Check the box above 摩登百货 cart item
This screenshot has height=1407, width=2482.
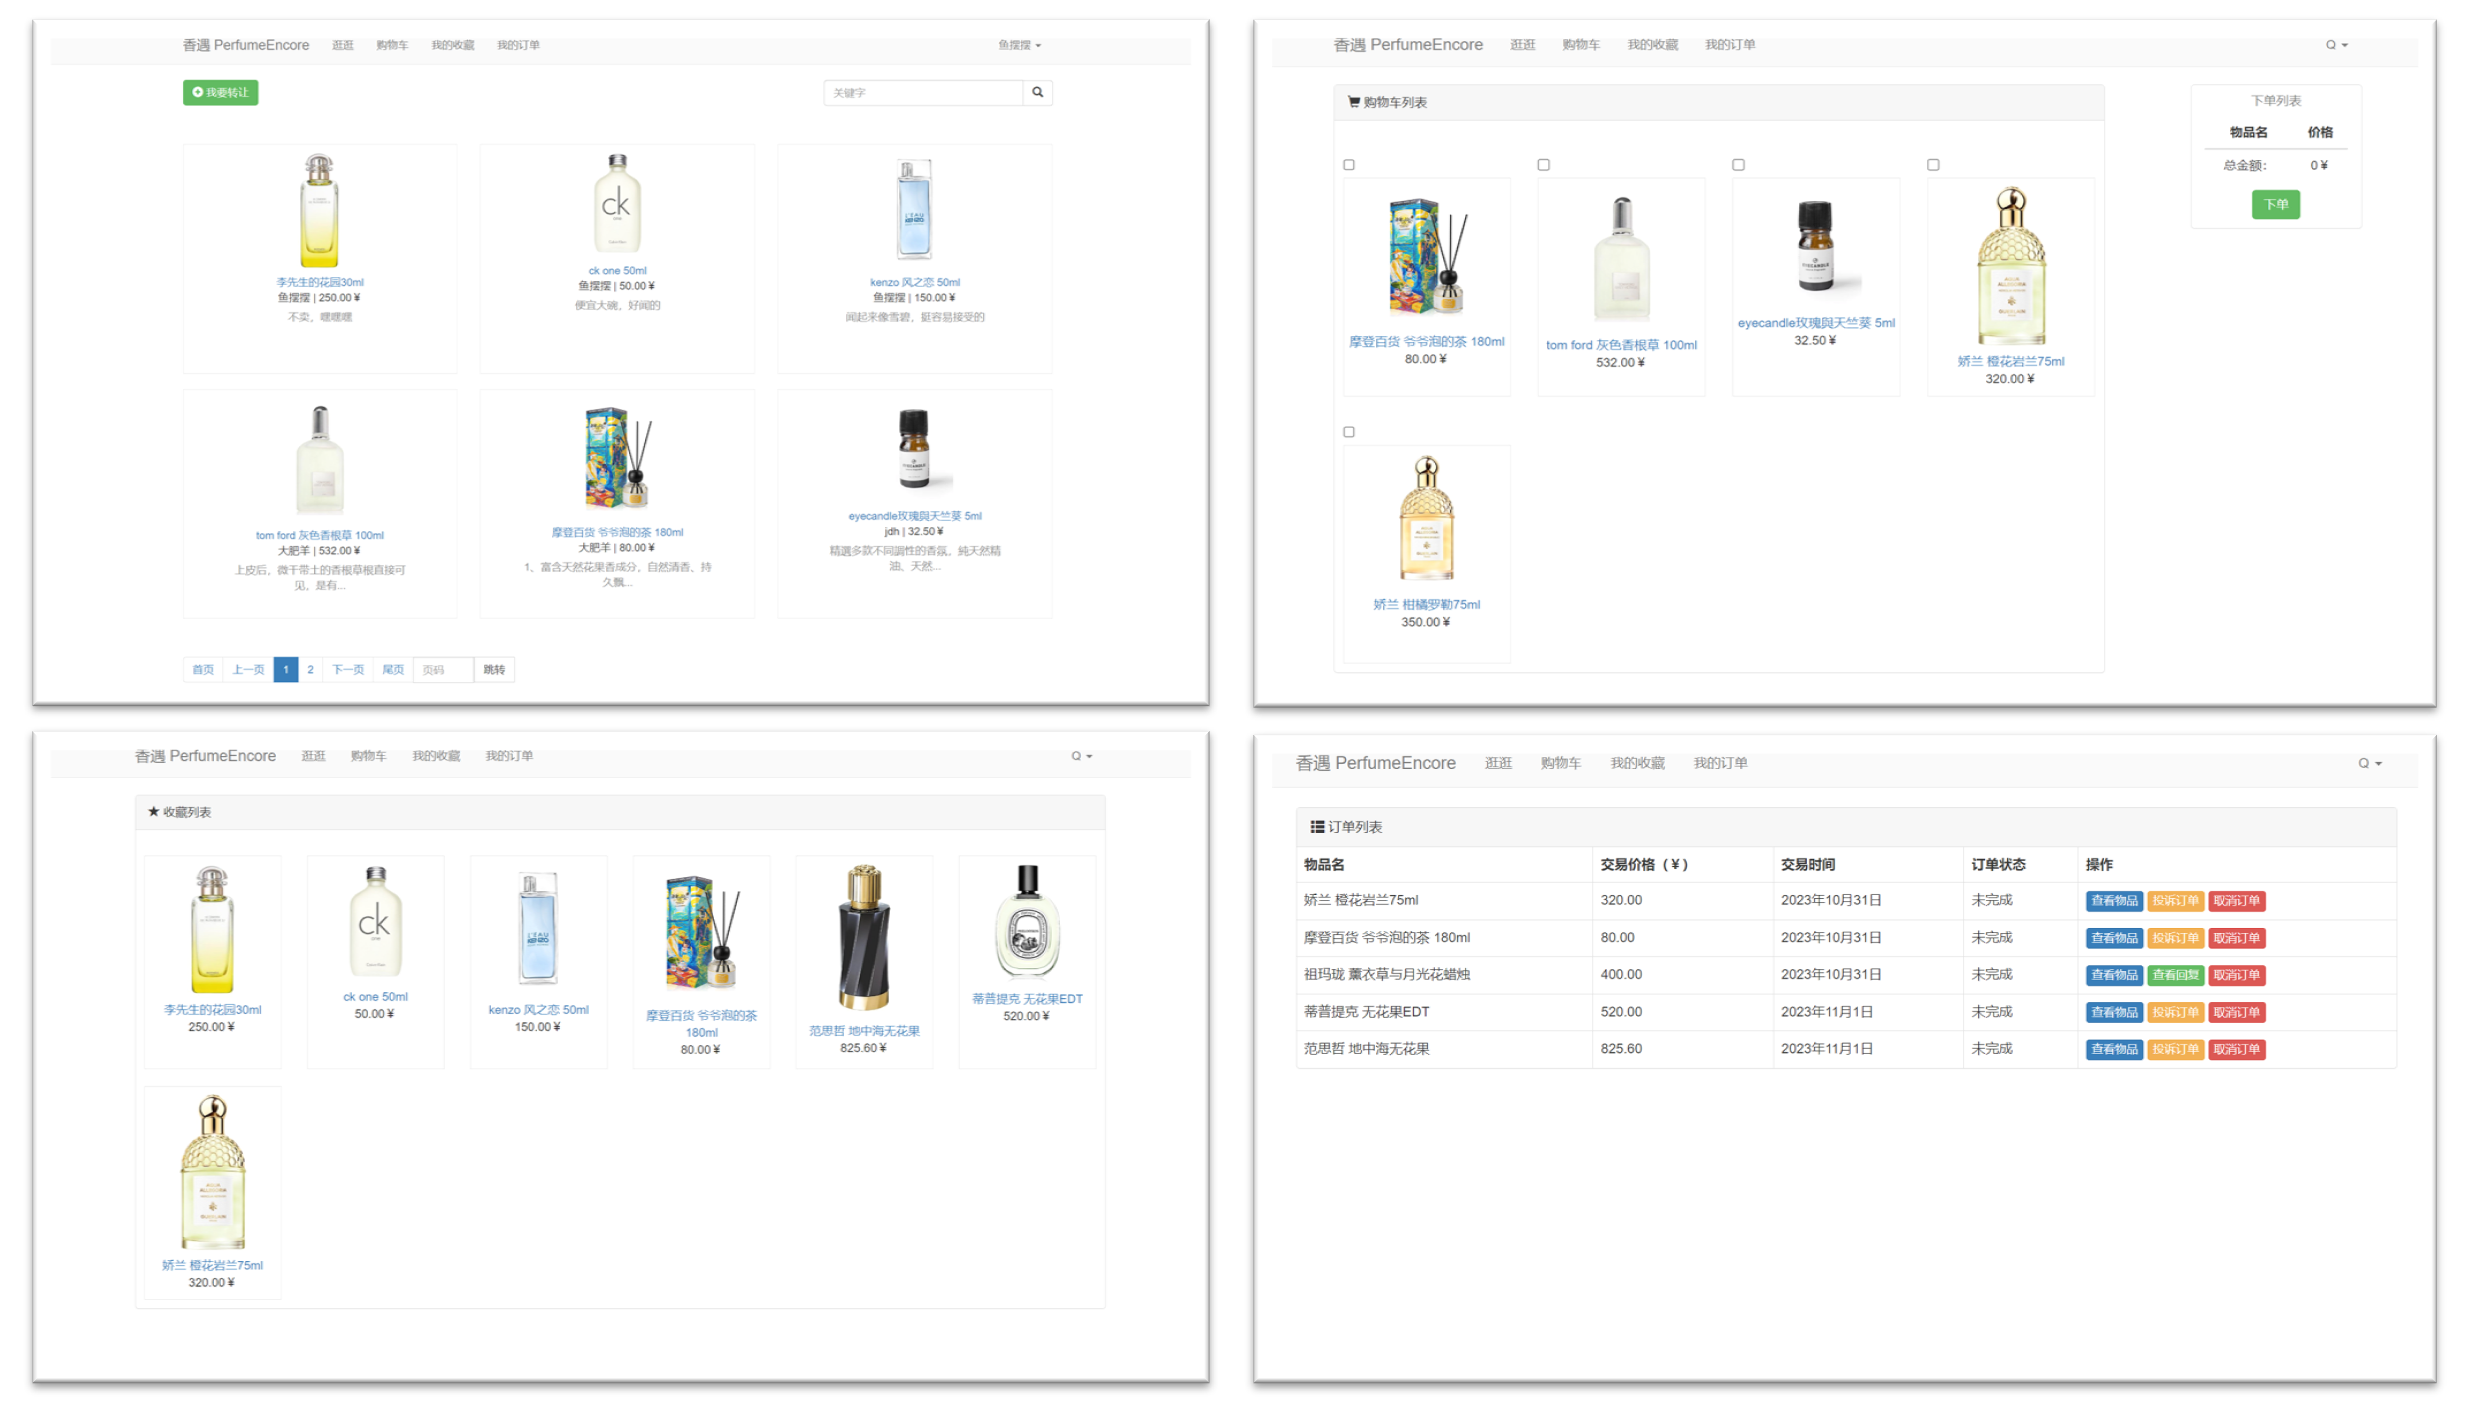pyautogui.click(x=1348, y=165)
